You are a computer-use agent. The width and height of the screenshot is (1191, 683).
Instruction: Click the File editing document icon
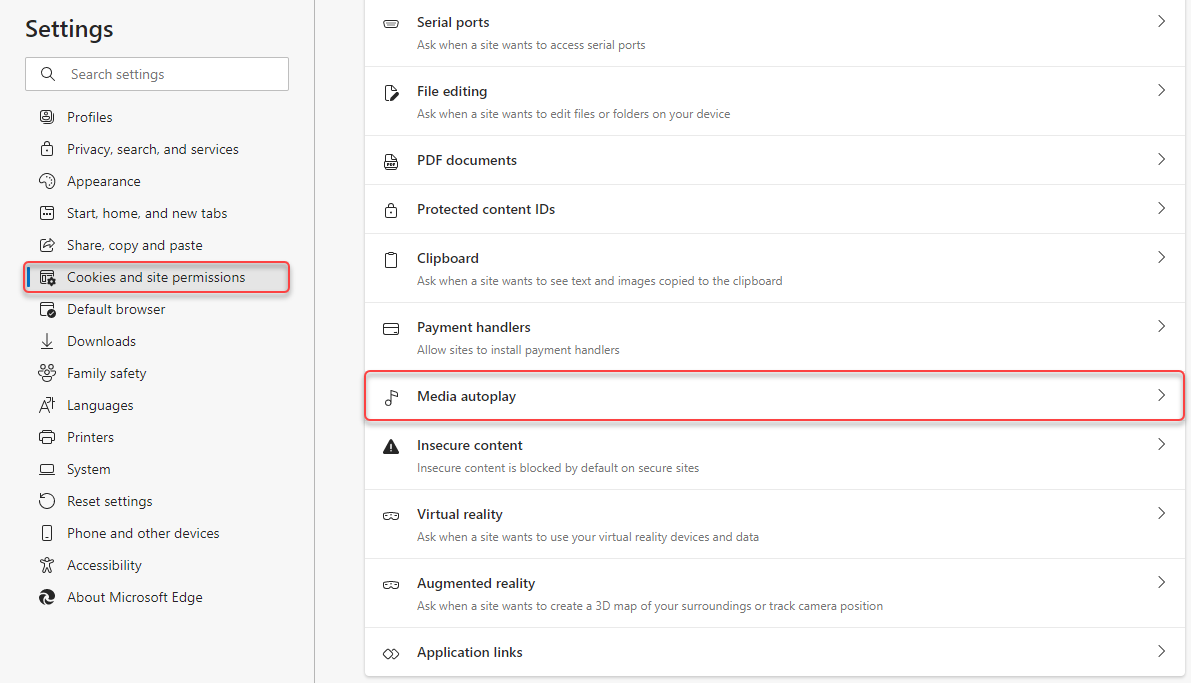pyautogui.click(x=391, y=91)
